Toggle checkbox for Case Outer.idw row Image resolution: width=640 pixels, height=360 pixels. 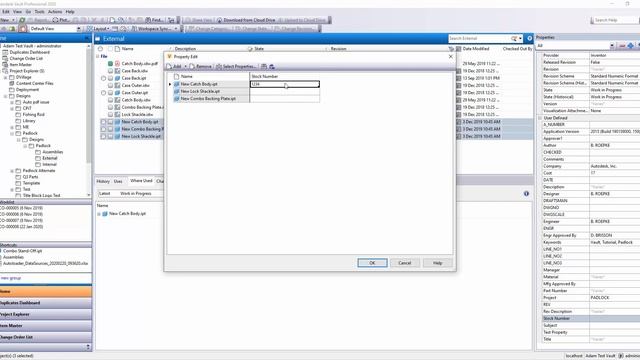(110, 85)
